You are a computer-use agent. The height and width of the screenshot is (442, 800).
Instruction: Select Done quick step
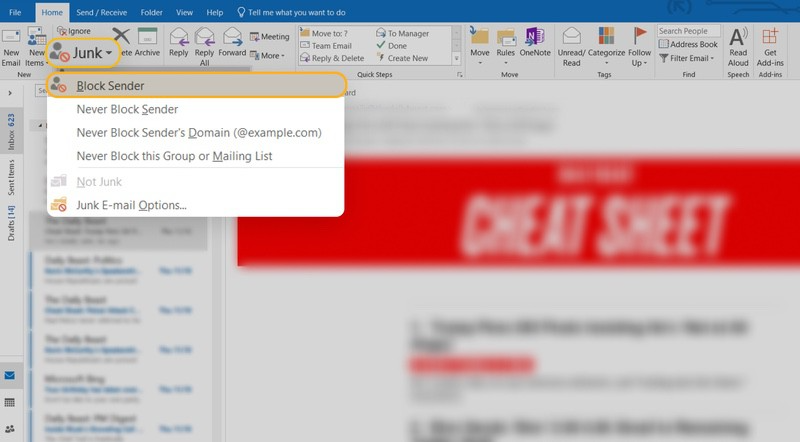point(391,45)
